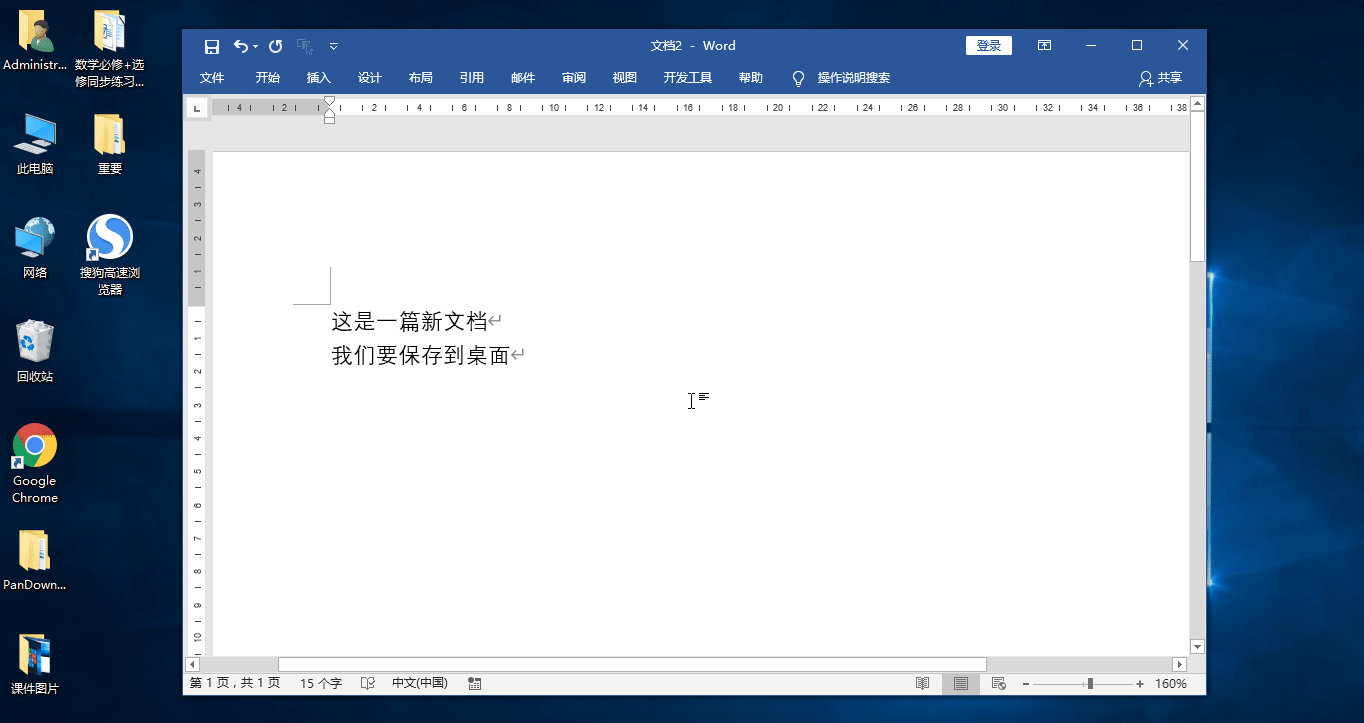
Task: Open Read Mode from the status bar
Action: (x=922, y=683)
